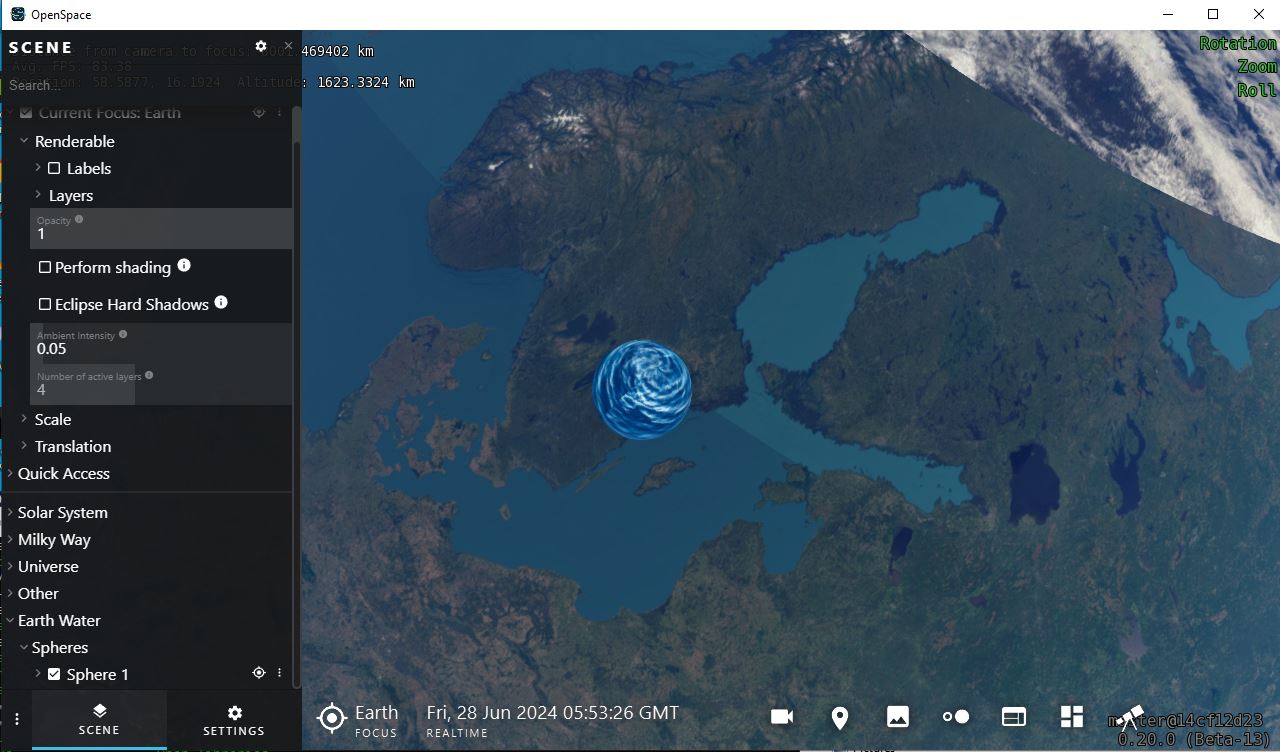Viewport: 1280px width, 752px height.
Task: Toggle the Current Focus: Earth checkbox
Action: point(26,112)
